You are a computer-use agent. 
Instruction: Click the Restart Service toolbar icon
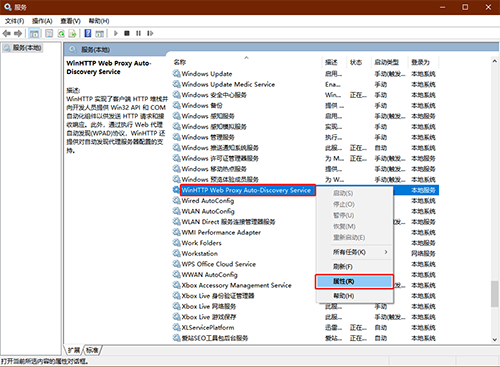[x=150, y=33]
